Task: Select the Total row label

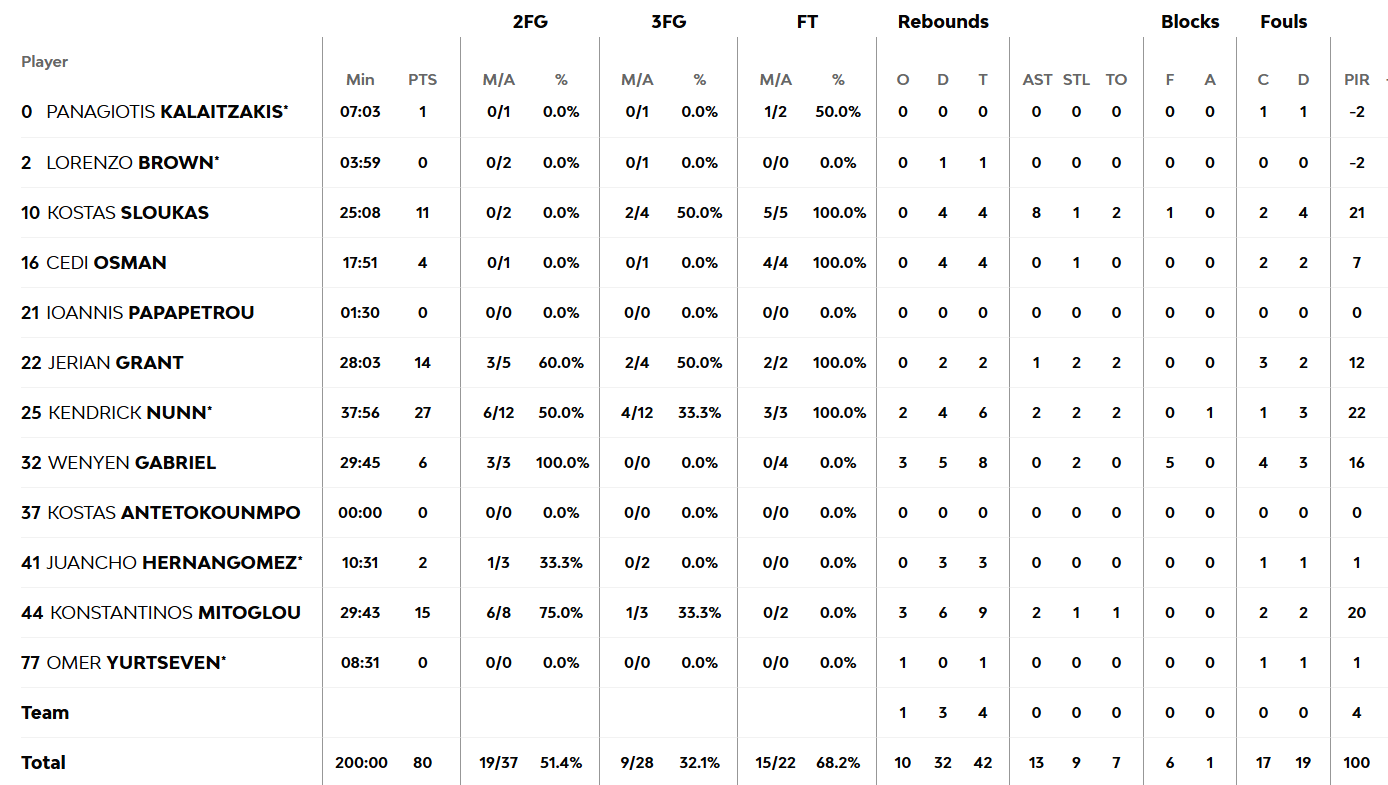Action: point(43,762)
